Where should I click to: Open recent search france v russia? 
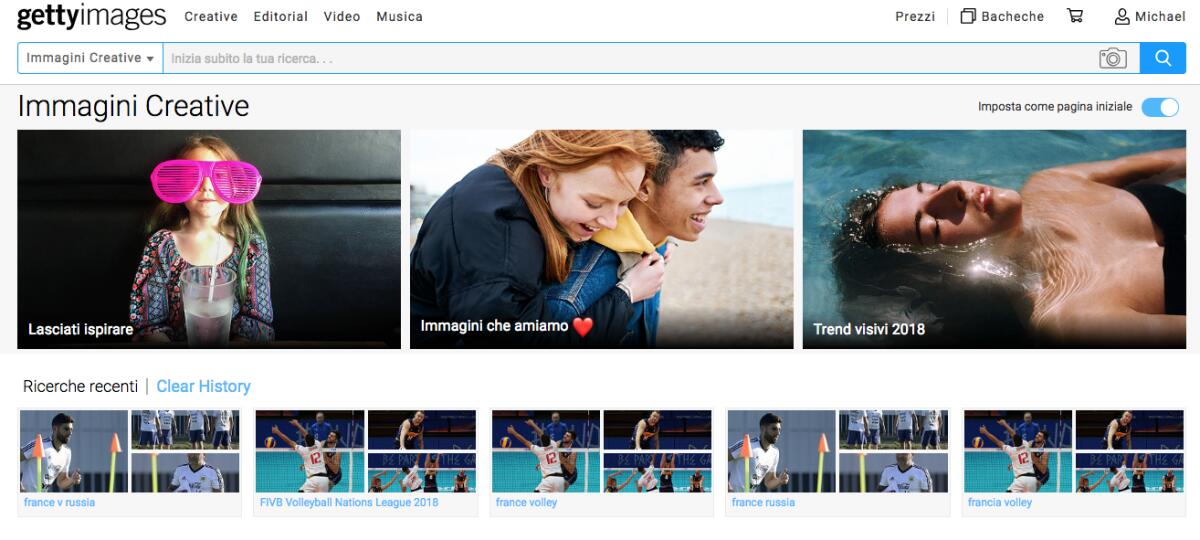click(129, 460)
